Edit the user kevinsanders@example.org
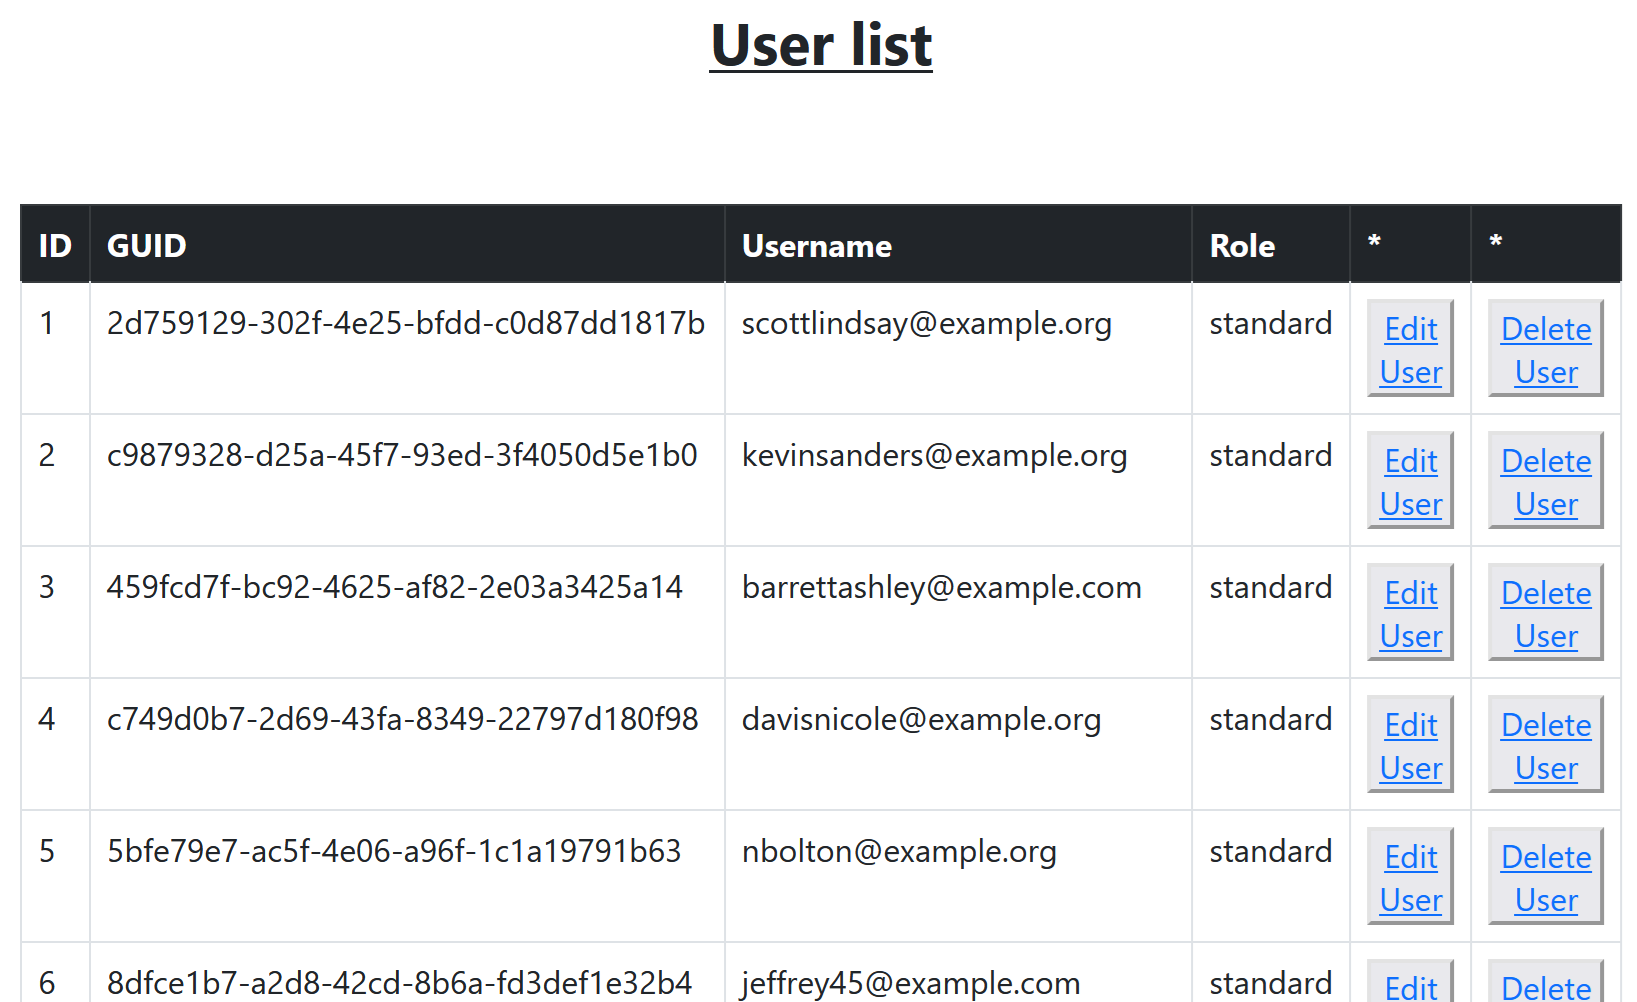The height and width of the screenshot is (1002, 1637). click(1409, 481)
